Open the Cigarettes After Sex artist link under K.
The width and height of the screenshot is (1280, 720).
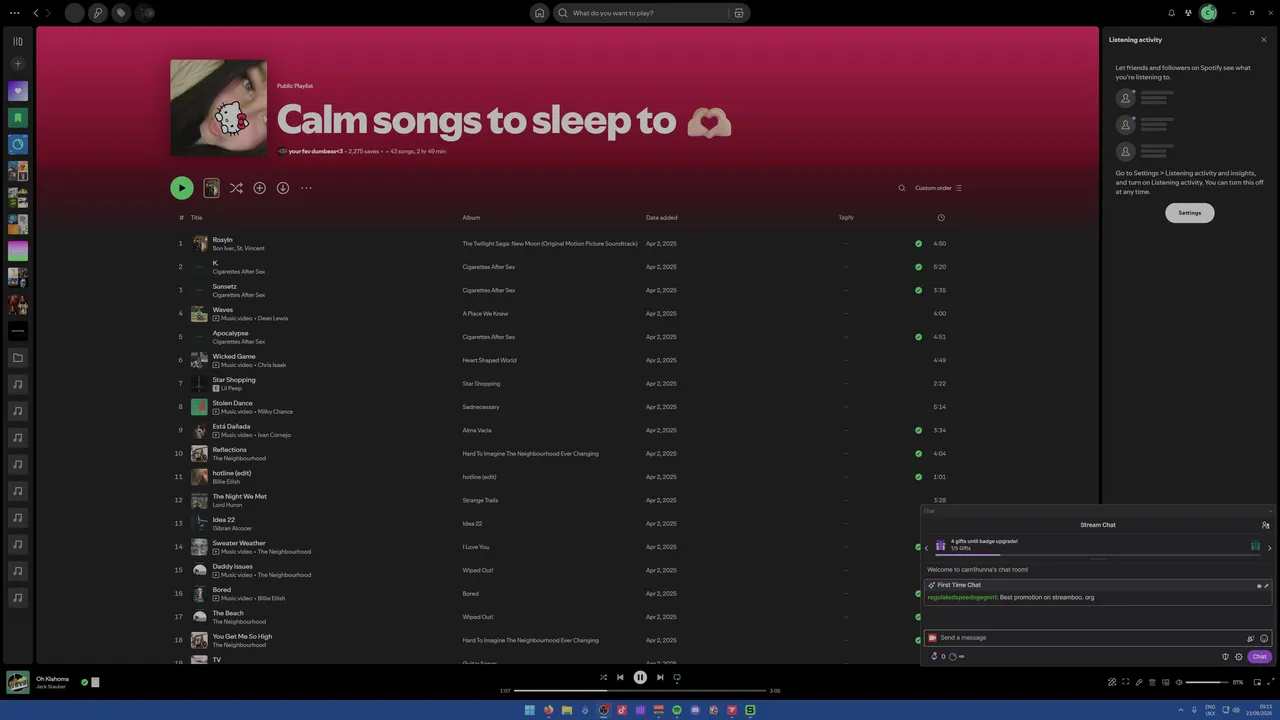point(239,271)
